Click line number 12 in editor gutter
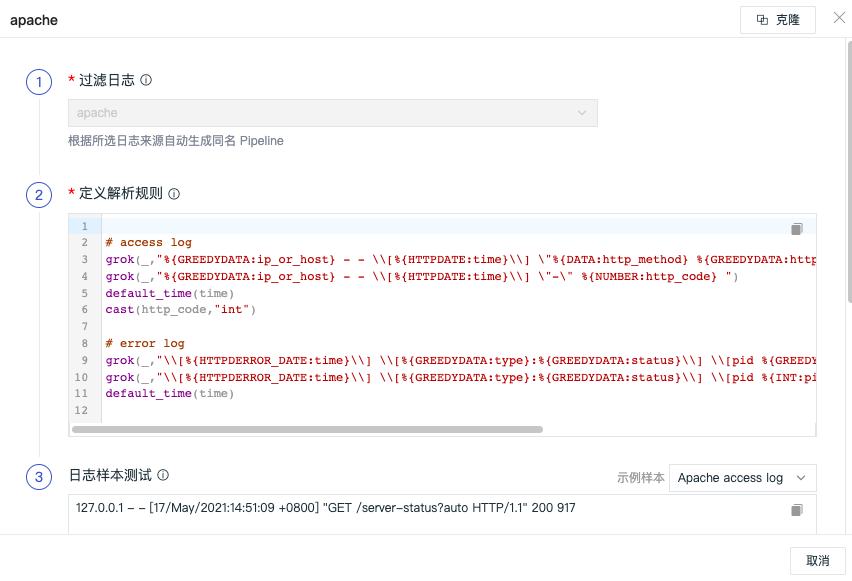 [81, 410]
